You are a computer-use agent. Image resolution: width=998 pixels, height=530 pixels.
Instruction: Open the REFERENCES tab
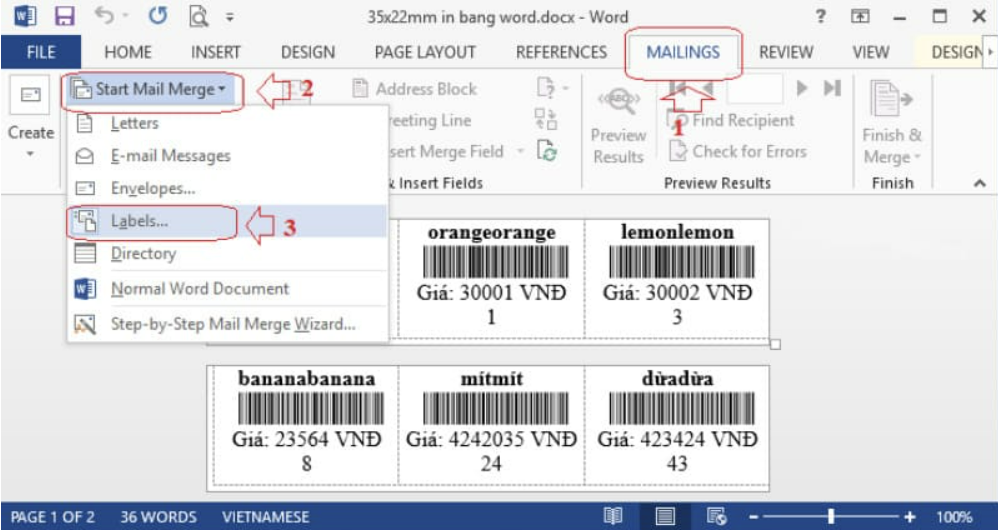click(x=561, y=52)
